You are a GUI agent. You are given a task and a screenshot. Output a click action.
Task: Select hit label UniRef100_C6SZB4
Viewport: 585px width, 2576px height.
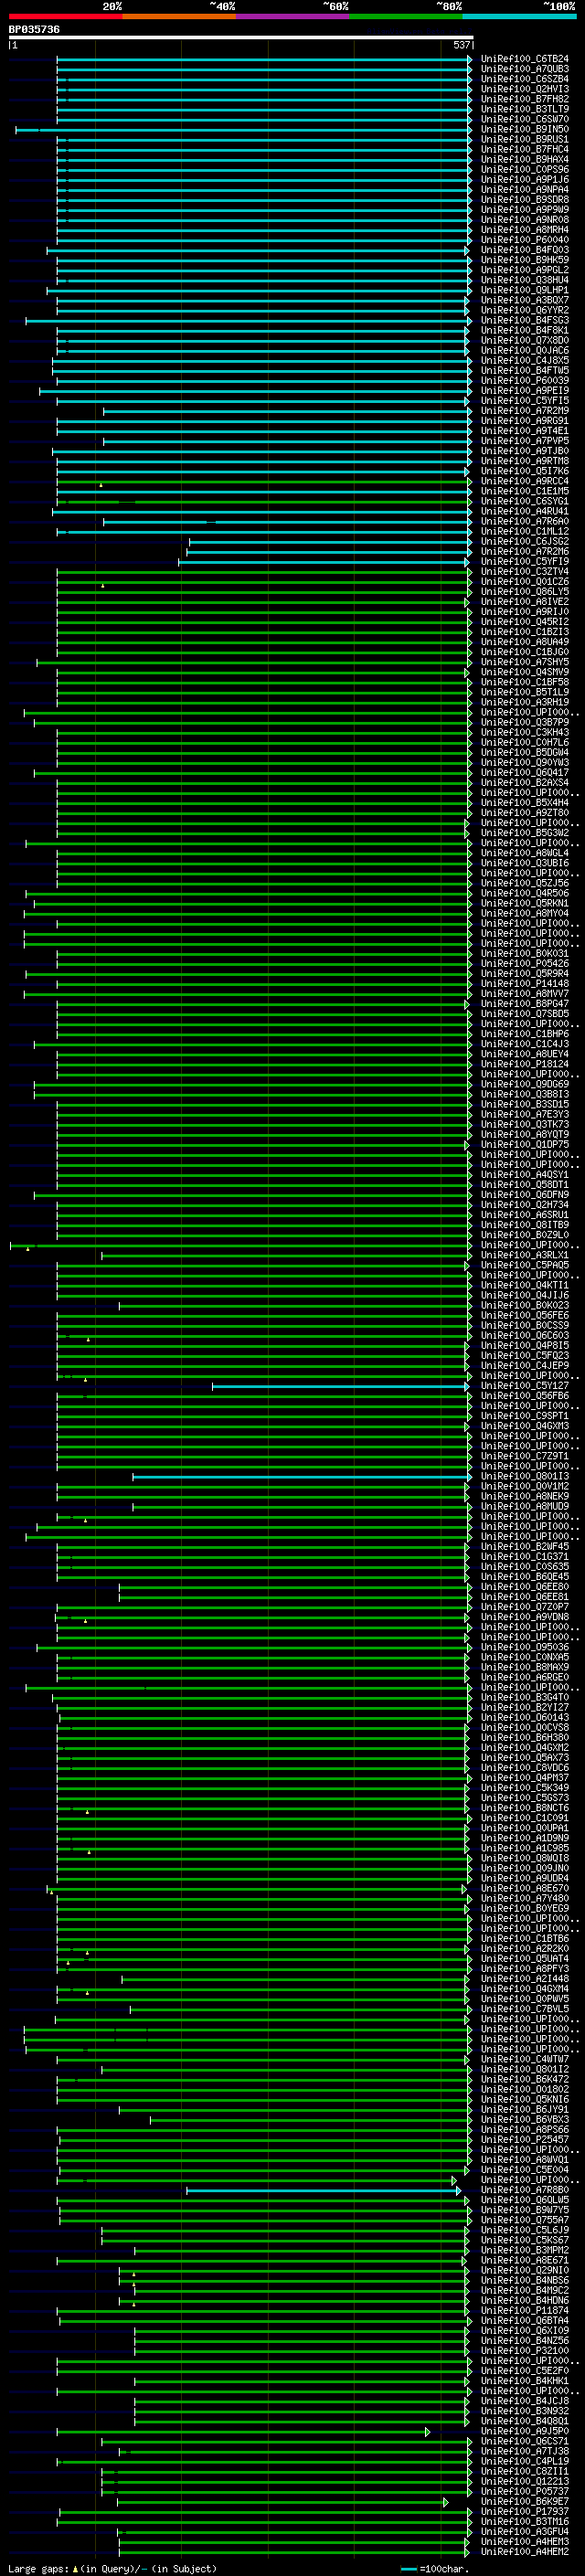525,79
